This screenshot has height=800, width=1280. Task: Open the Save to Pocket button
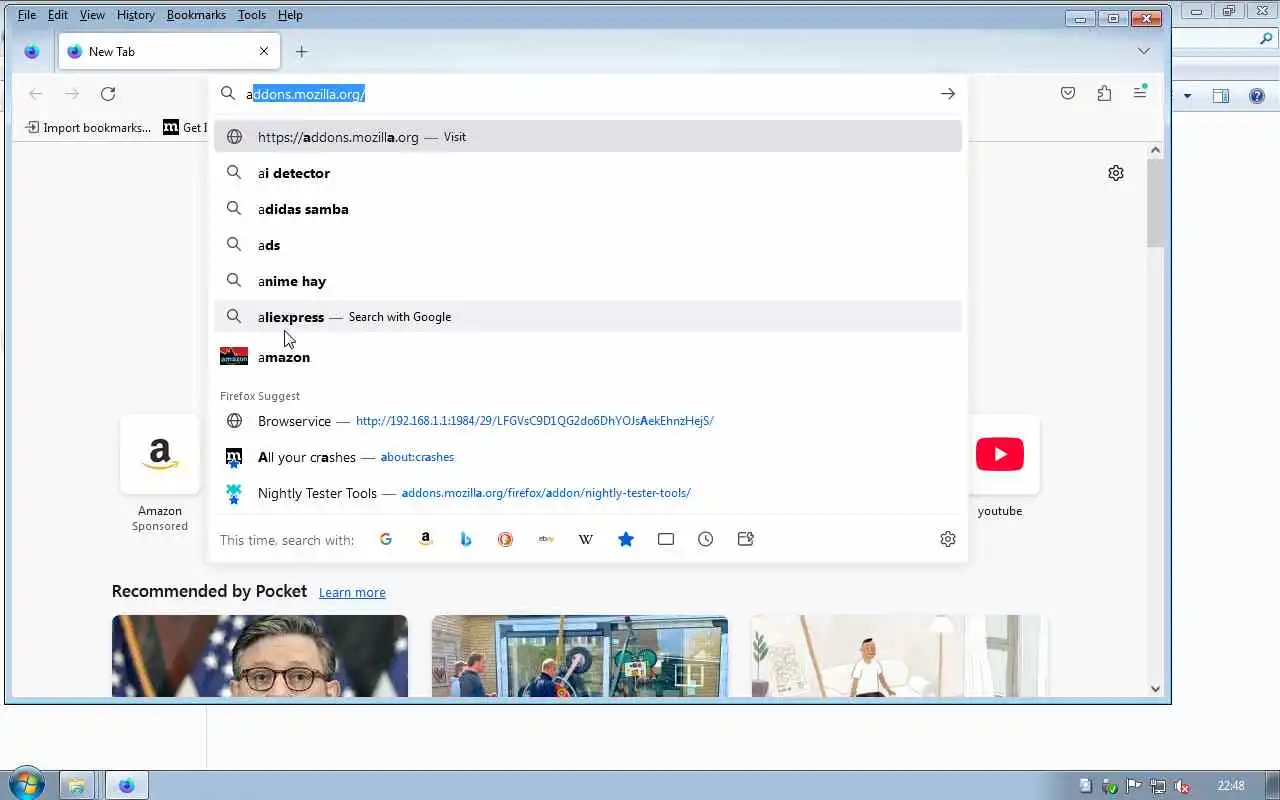tap(1068, 93)
